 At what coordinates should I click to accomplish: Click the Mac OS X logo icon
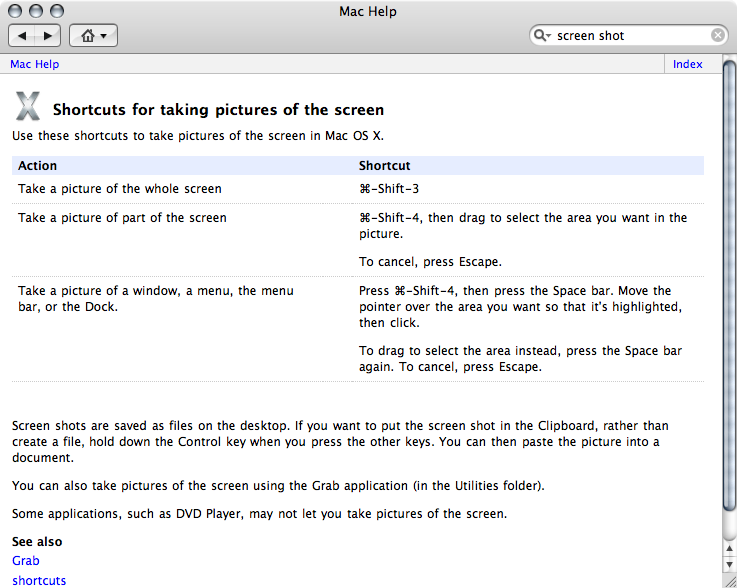point(28,107)
